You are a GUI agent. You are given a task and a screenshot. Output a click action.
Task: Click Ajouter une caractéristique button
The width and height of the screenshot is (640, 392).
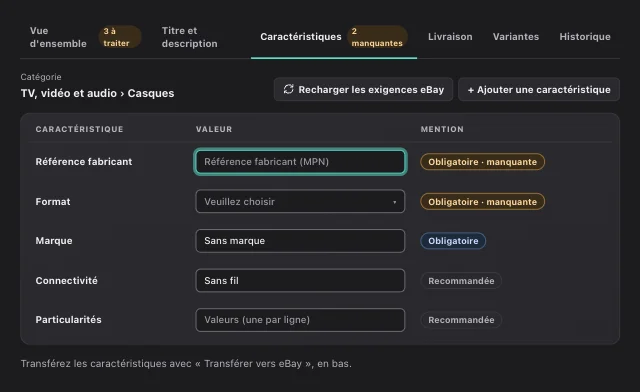pyautogui.click(x=539, y=89)
